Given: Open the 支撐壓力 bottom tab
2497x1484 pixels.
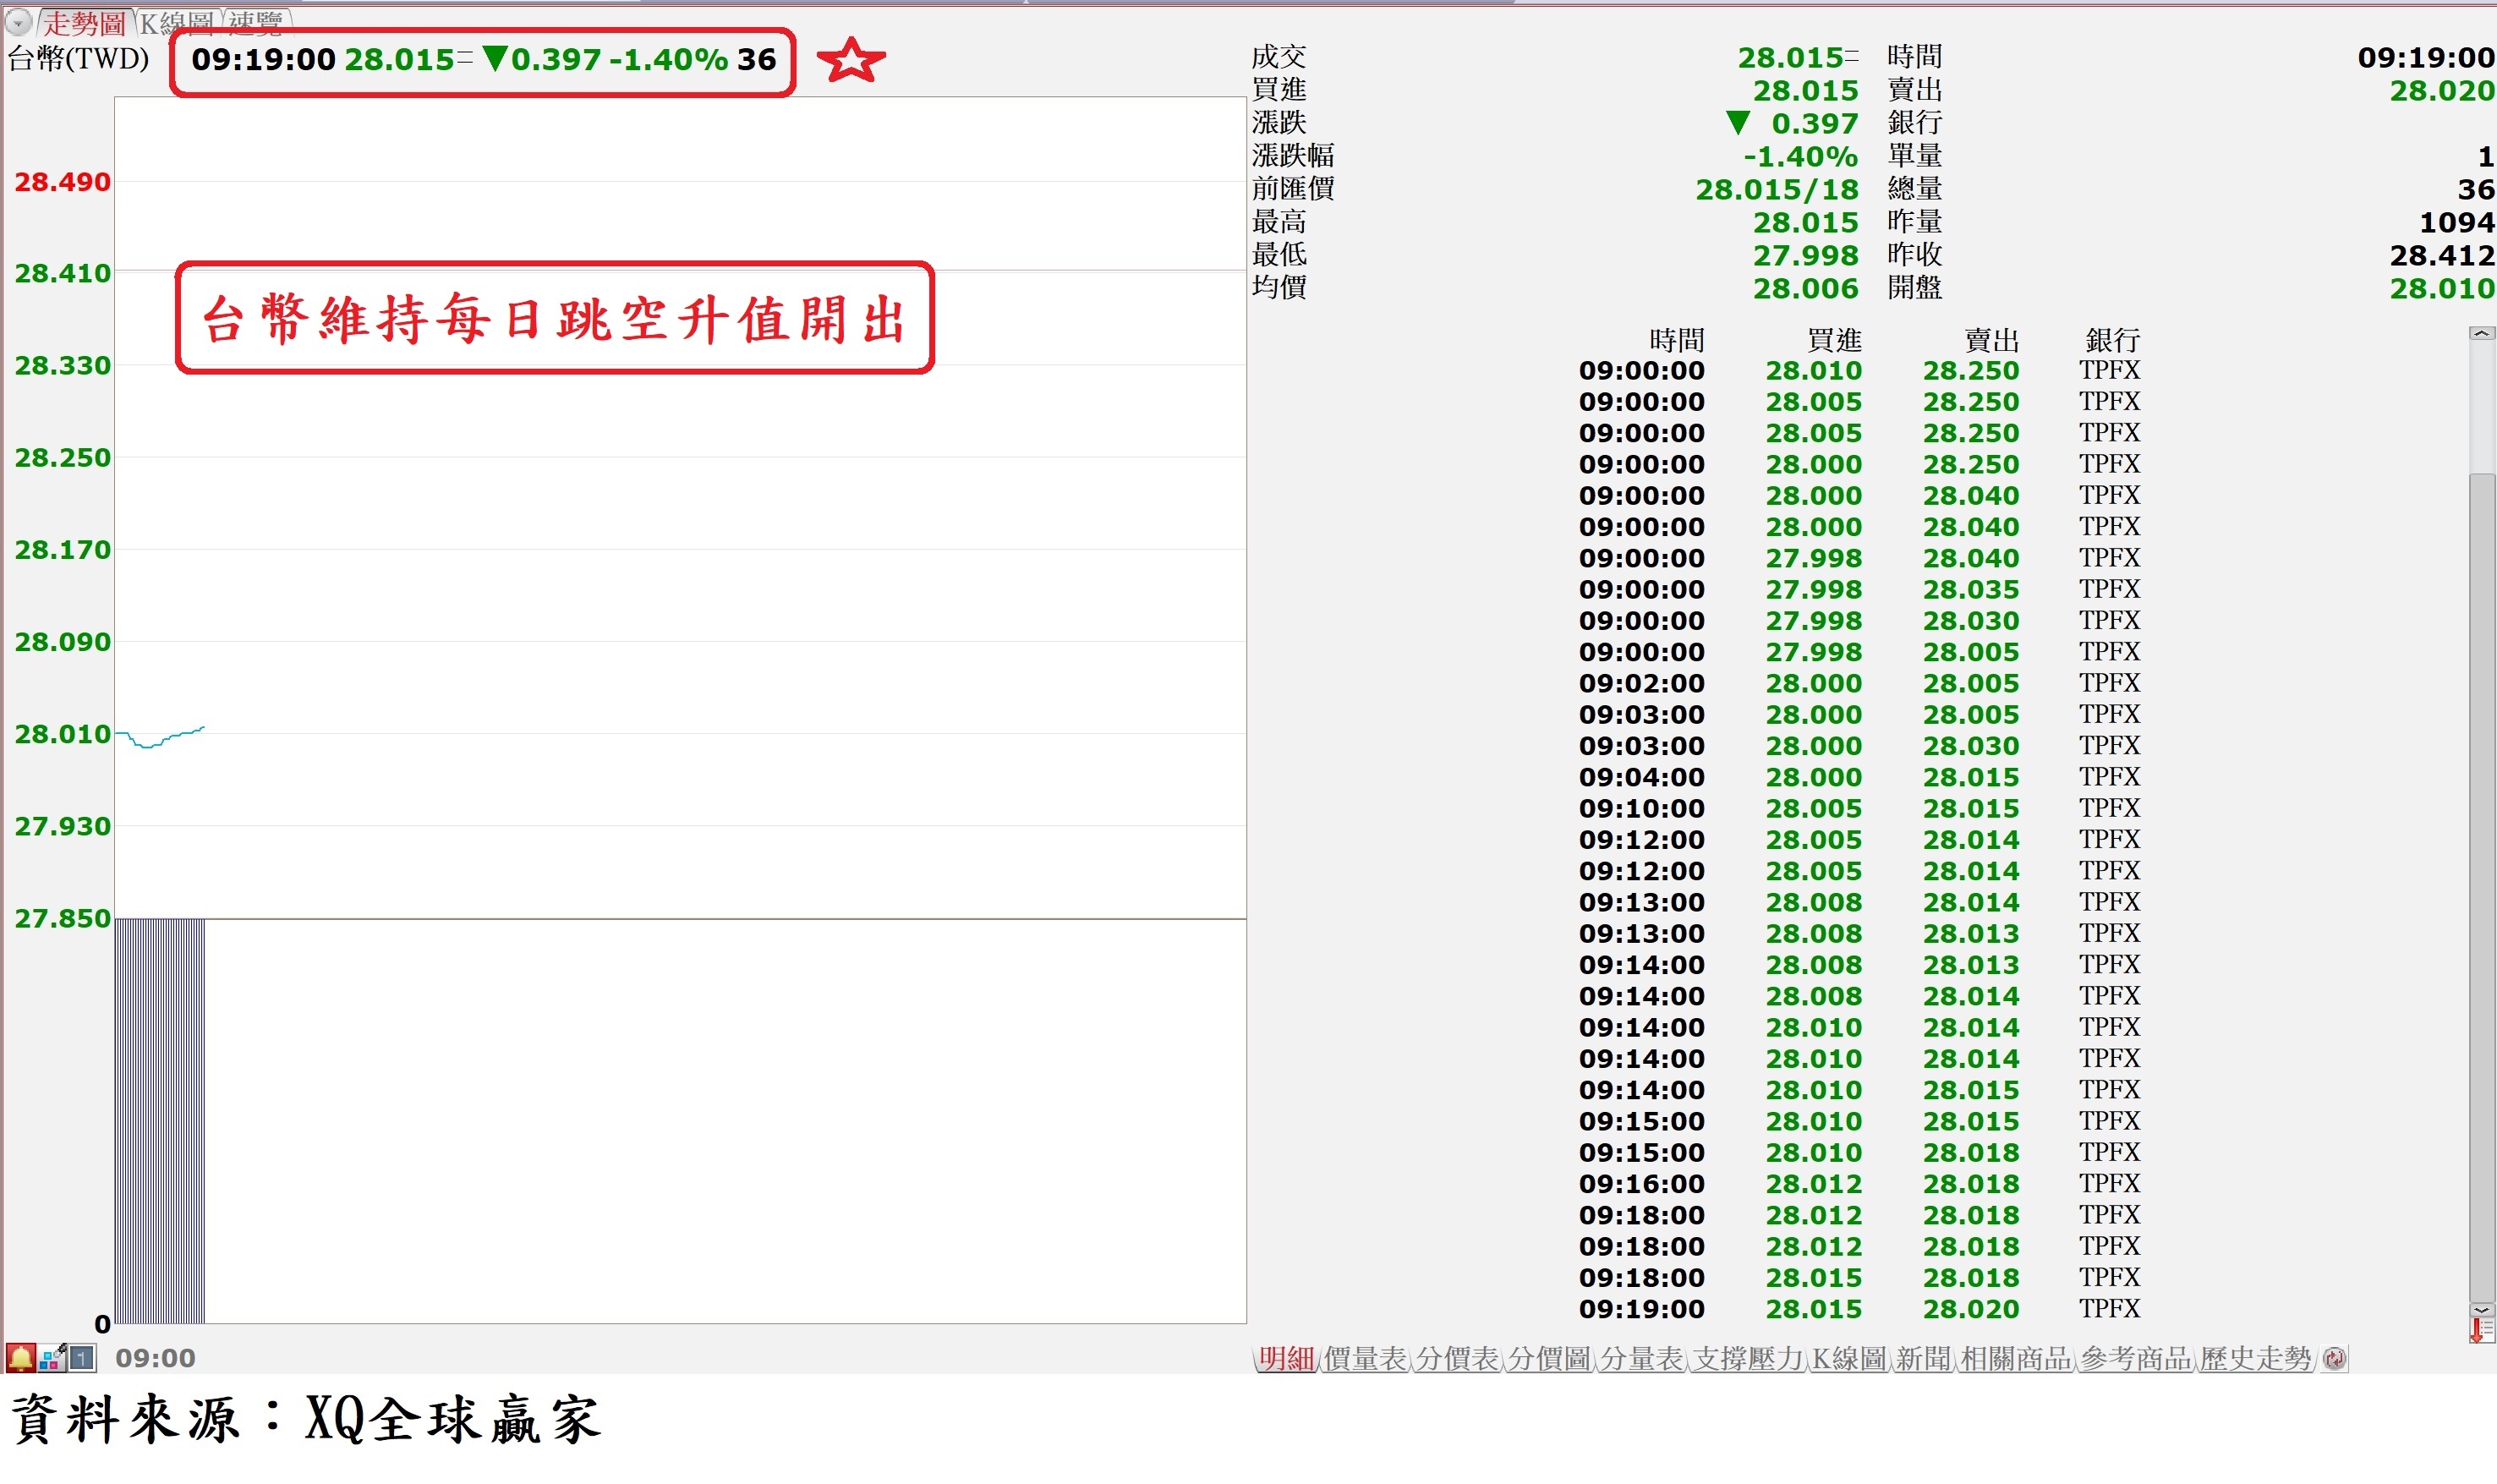Looking at the screenshot, I should click(x=1748, y=1358).
